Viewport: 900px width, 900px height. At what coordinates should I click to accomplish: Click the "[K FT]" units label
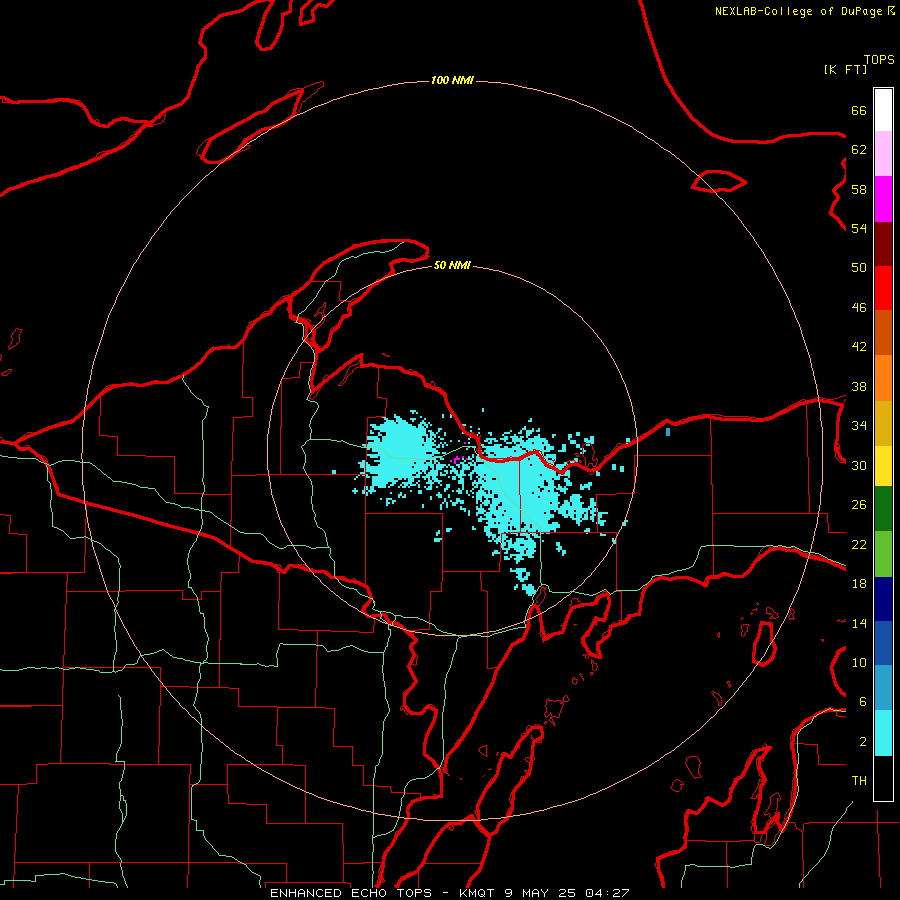(845, 70)
